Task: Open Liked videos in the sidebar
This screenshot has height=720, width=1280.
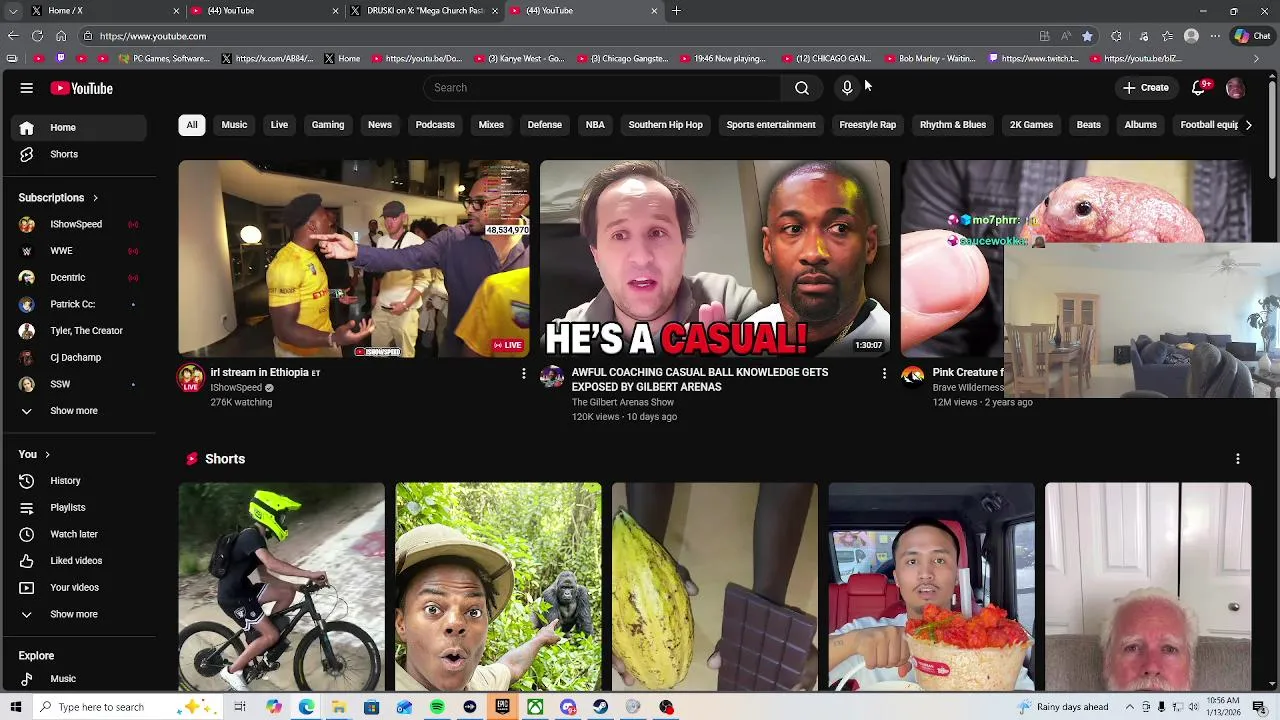Action: click(x=80, y=561)
